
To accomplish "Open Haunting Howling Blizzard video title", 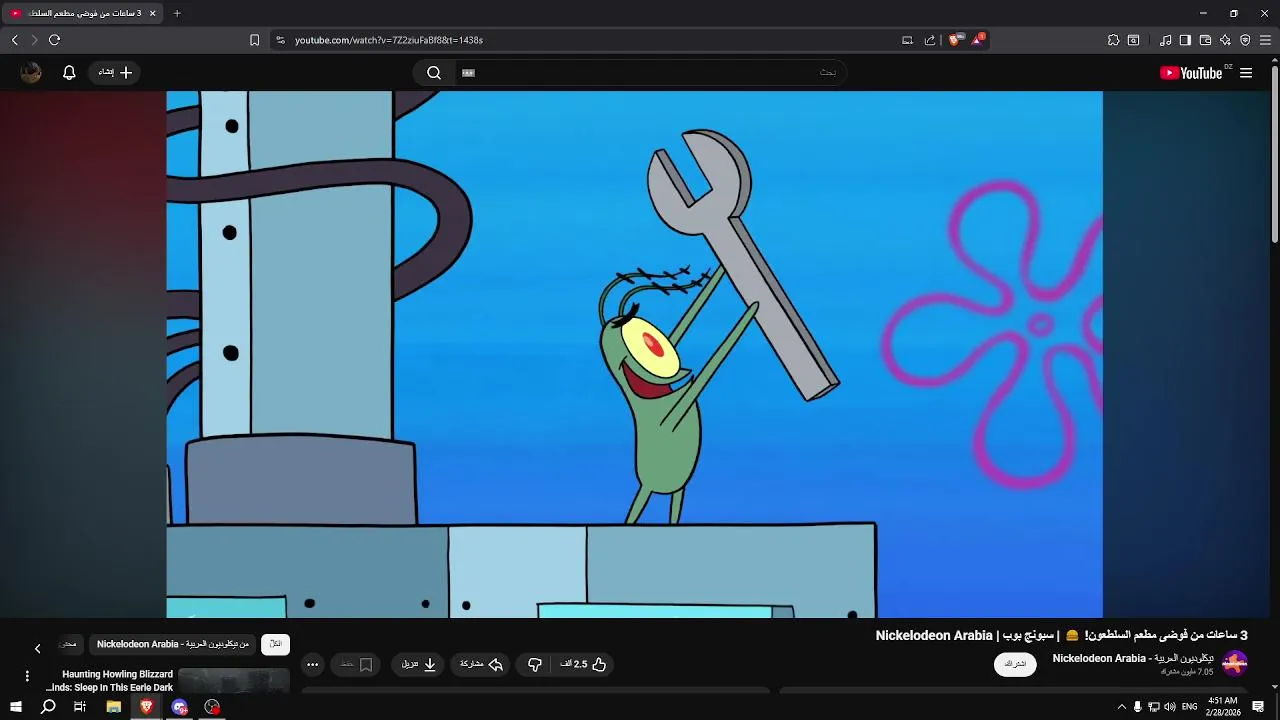I will (x=109, y=681).
